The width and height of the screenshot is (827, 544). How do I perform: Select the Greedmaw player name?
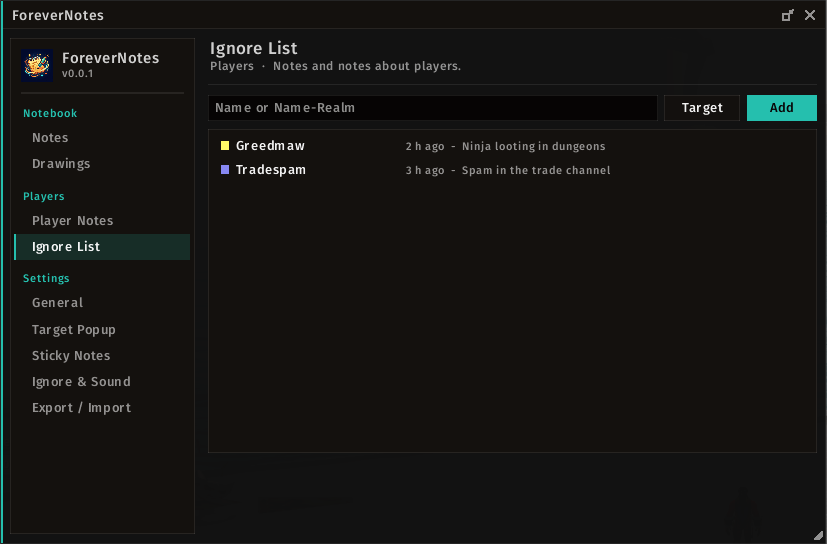[271, 146]
